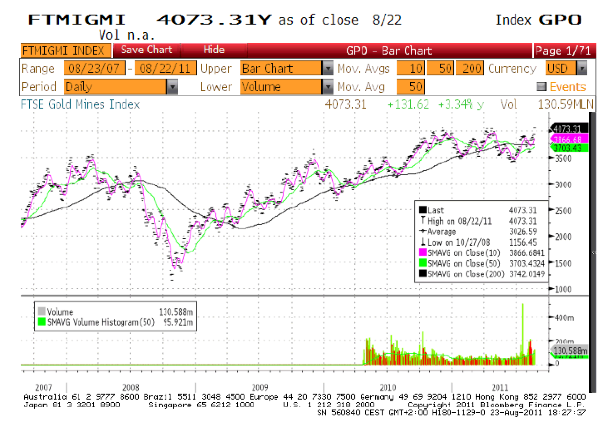This screenshot has height=444, width=606.
Task: Click the Low 1156.45 legend value
Action: click(523, 242)
